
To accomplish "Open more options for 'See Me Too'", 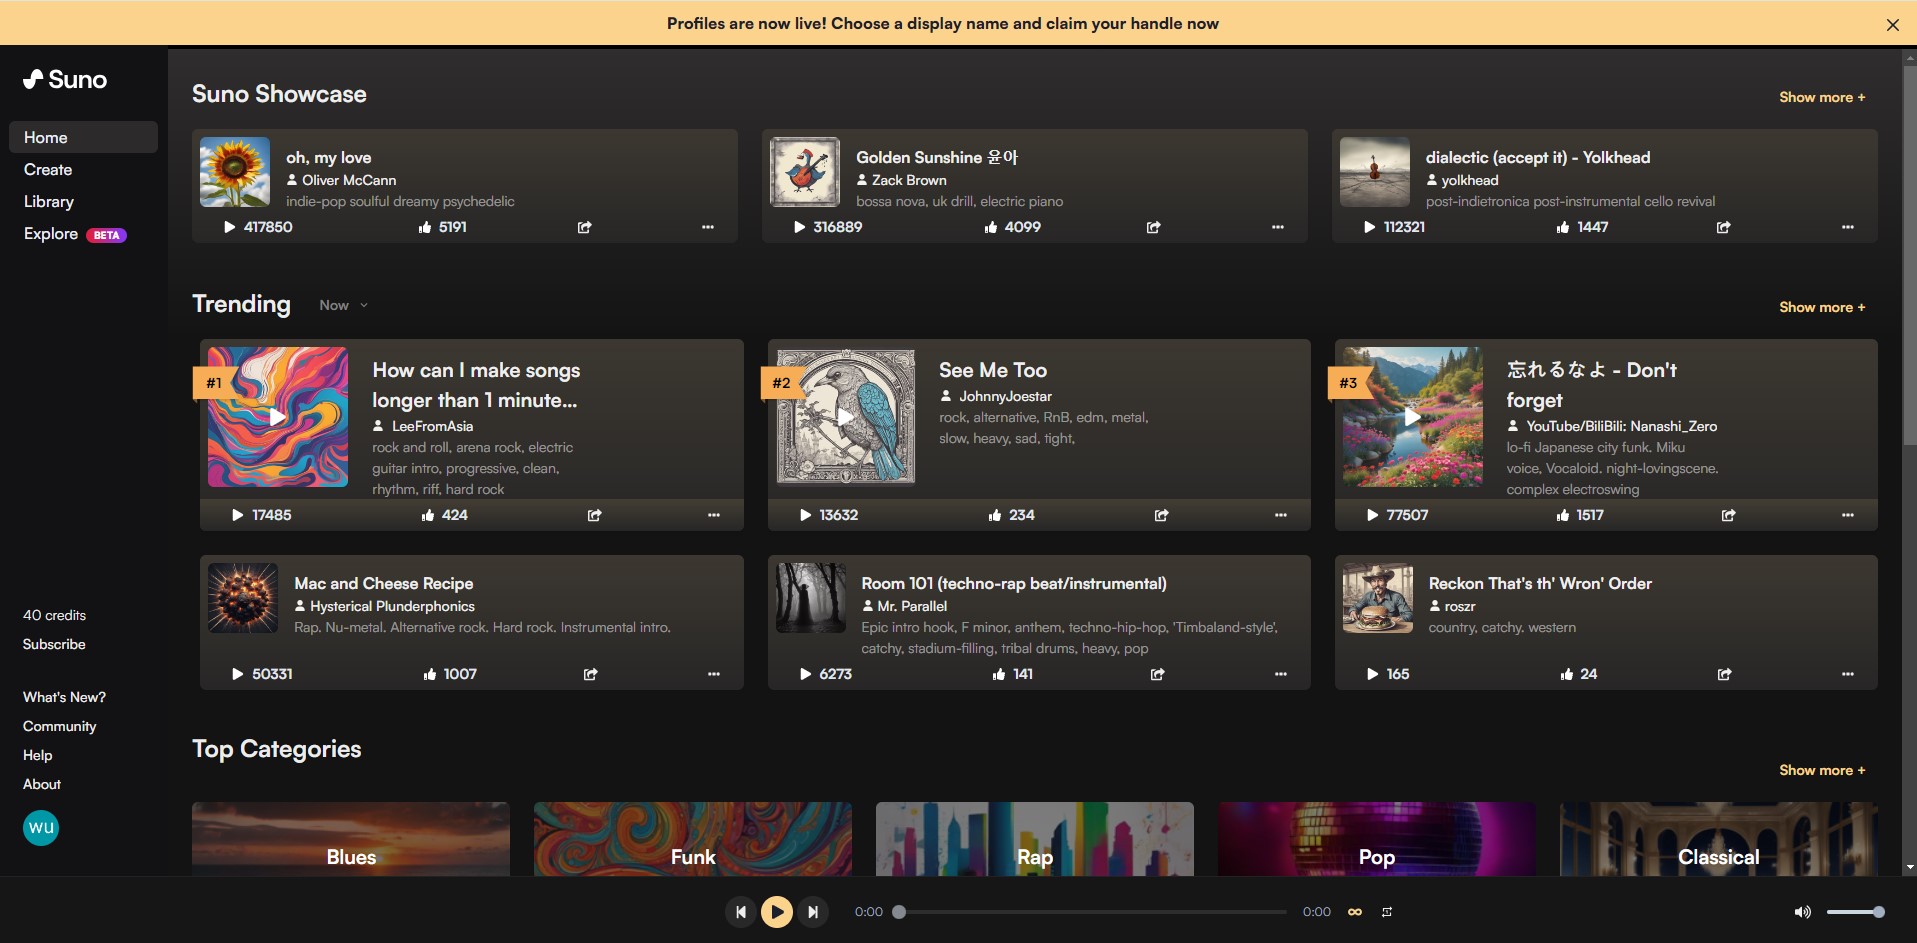I will [1281, 515].
